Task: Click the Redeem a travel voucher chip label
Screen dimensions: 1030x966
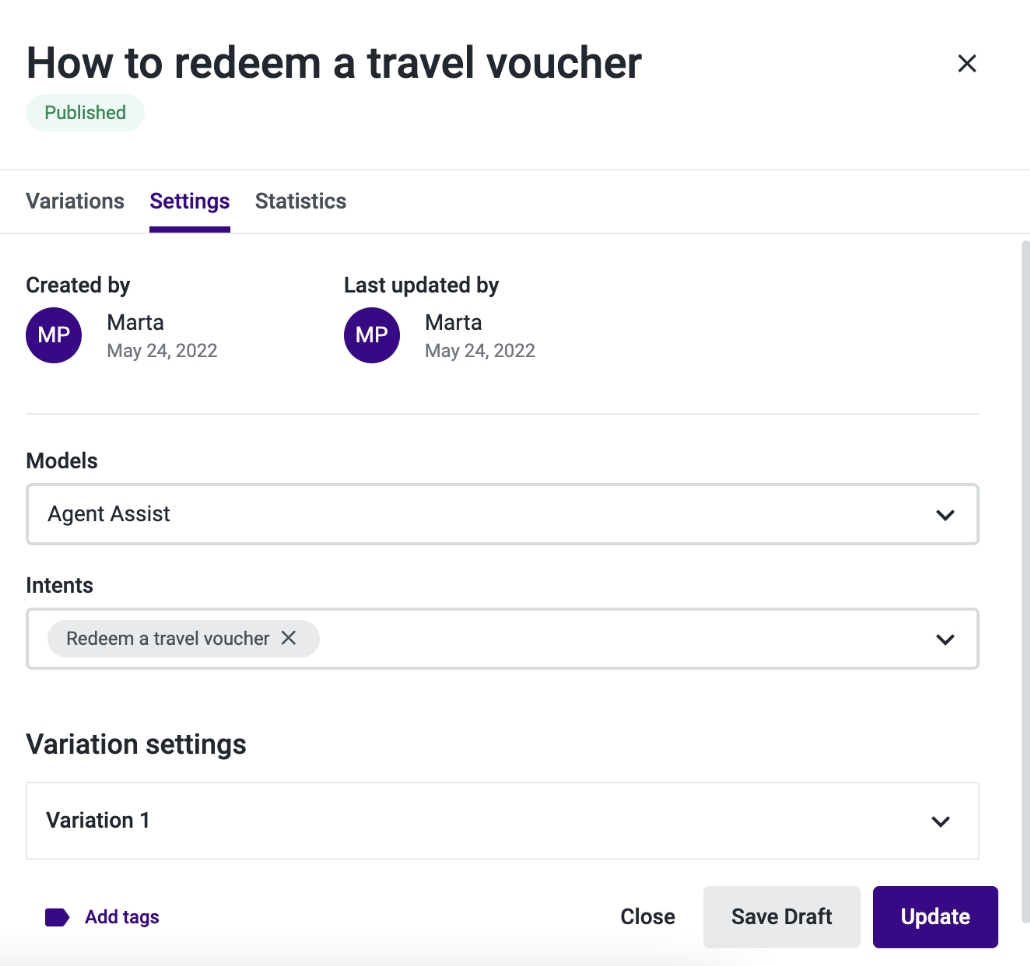Action: pyautogui.click(x=168, y=638)
